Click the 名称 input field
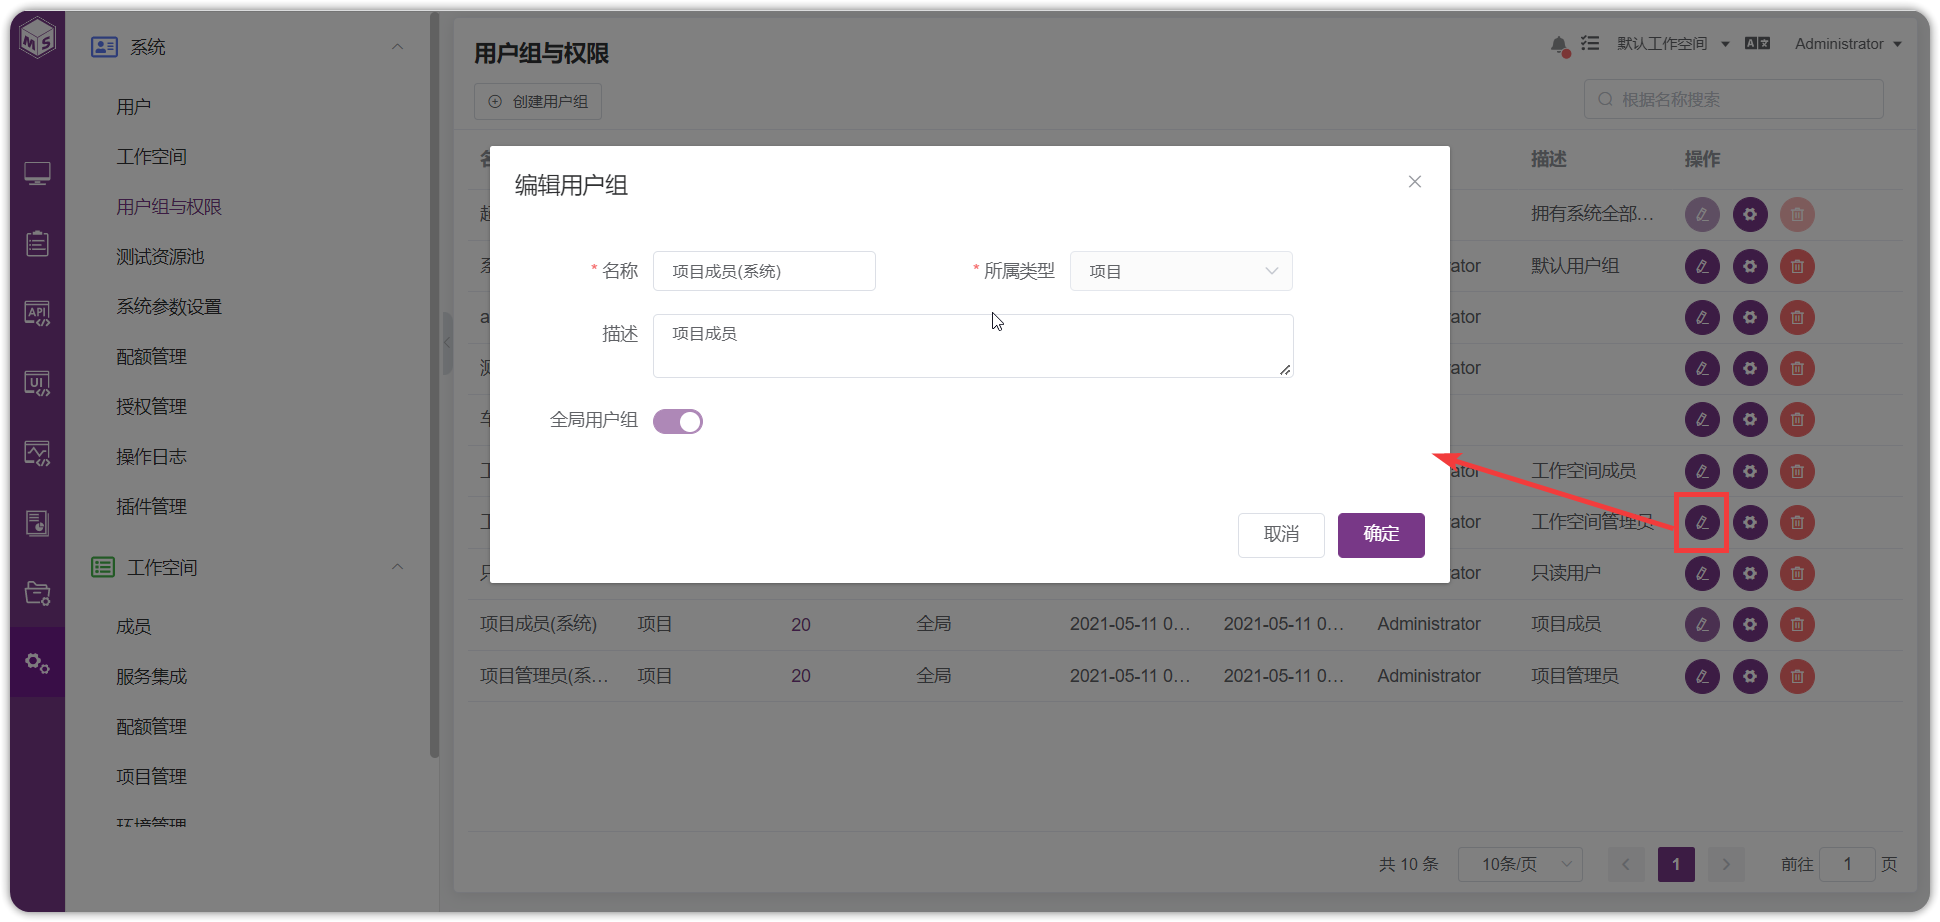Screen dimensions: 1940x922 764,271
